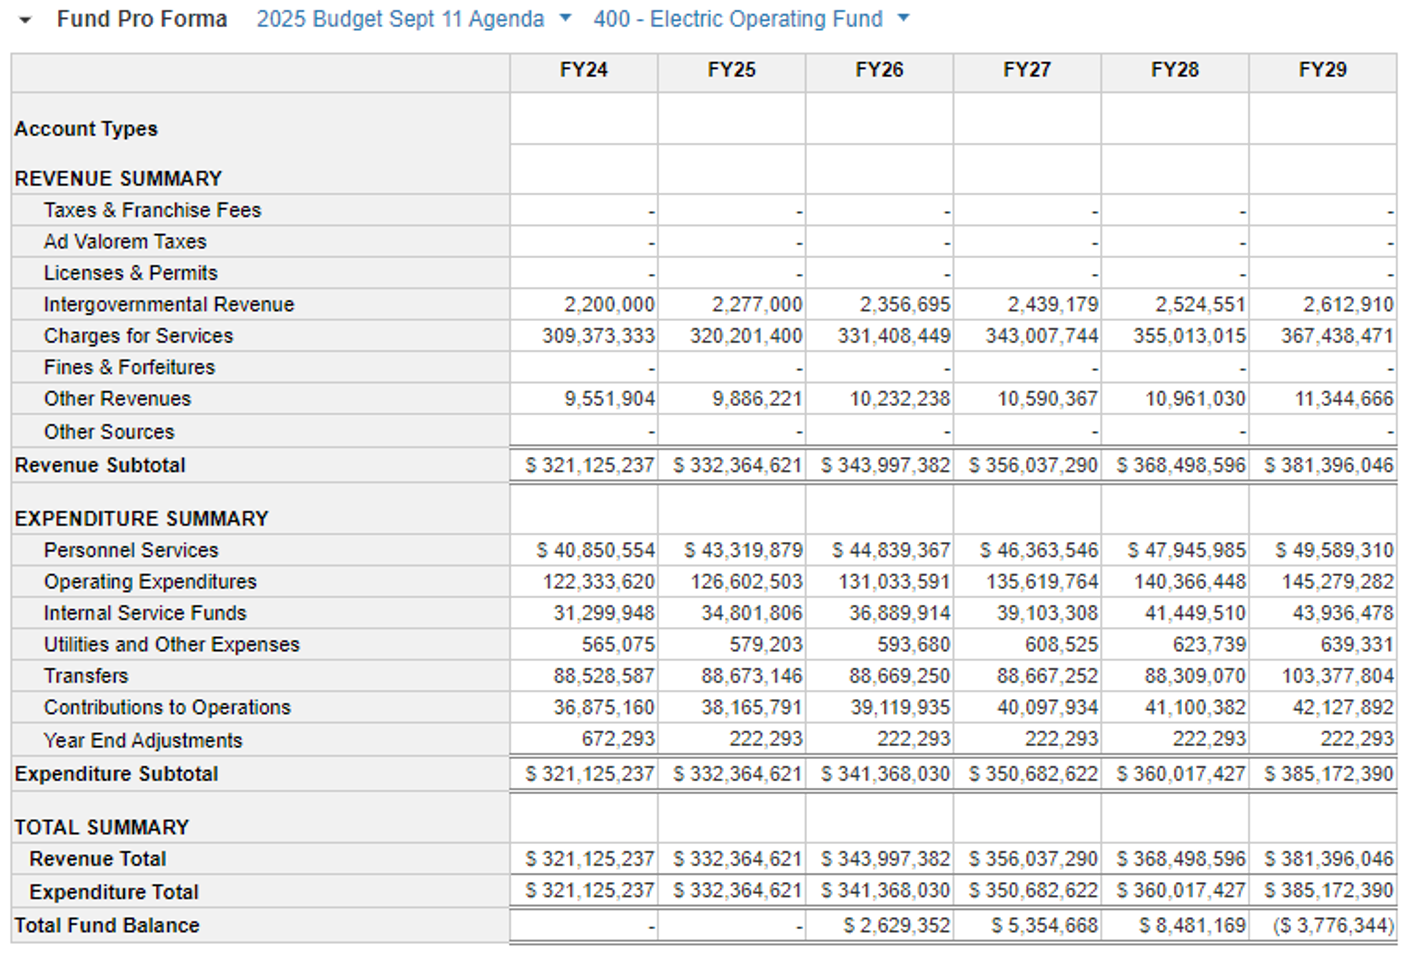
Task: Click the Expenditure Subtotal row label
Action: click(116, 775)
